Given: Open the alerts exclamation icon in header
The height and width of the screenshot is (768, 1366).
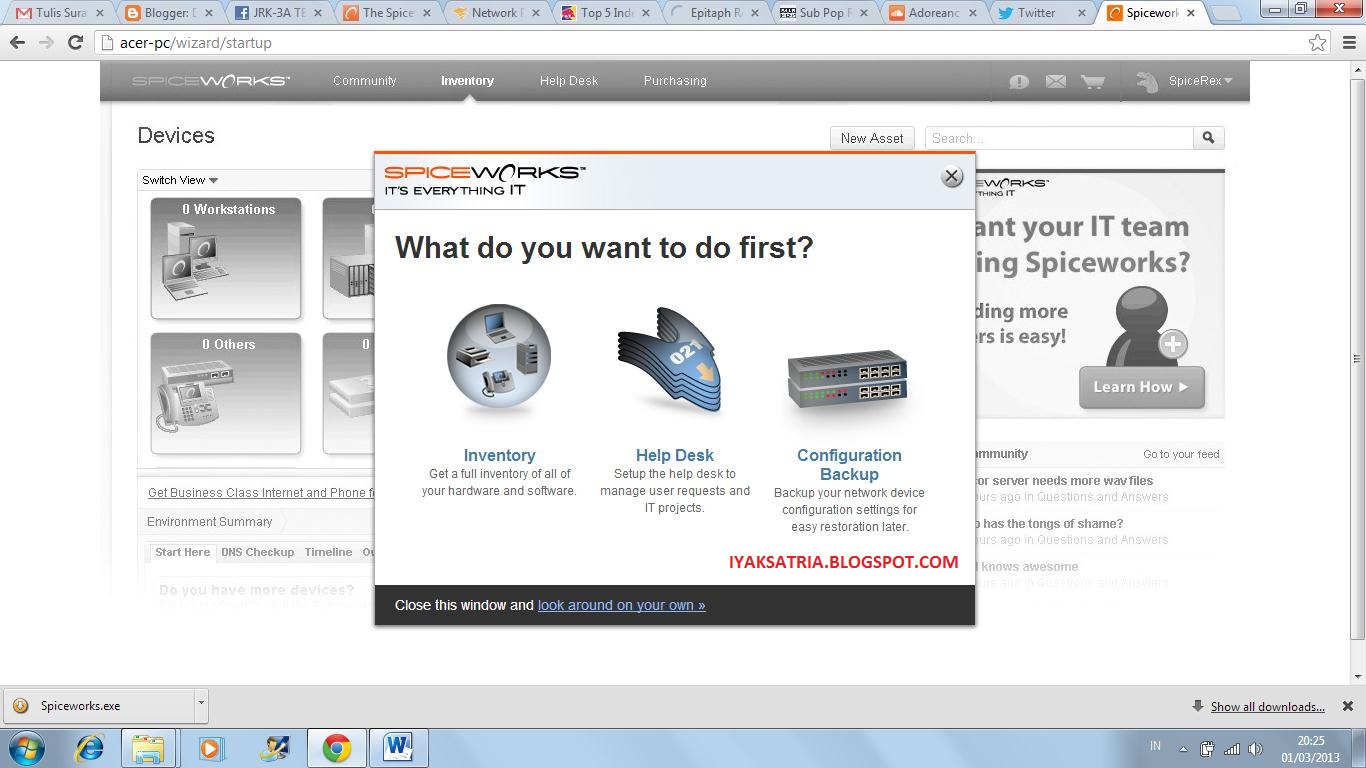Looking at the screenshot, I should tap(1019, 82).
